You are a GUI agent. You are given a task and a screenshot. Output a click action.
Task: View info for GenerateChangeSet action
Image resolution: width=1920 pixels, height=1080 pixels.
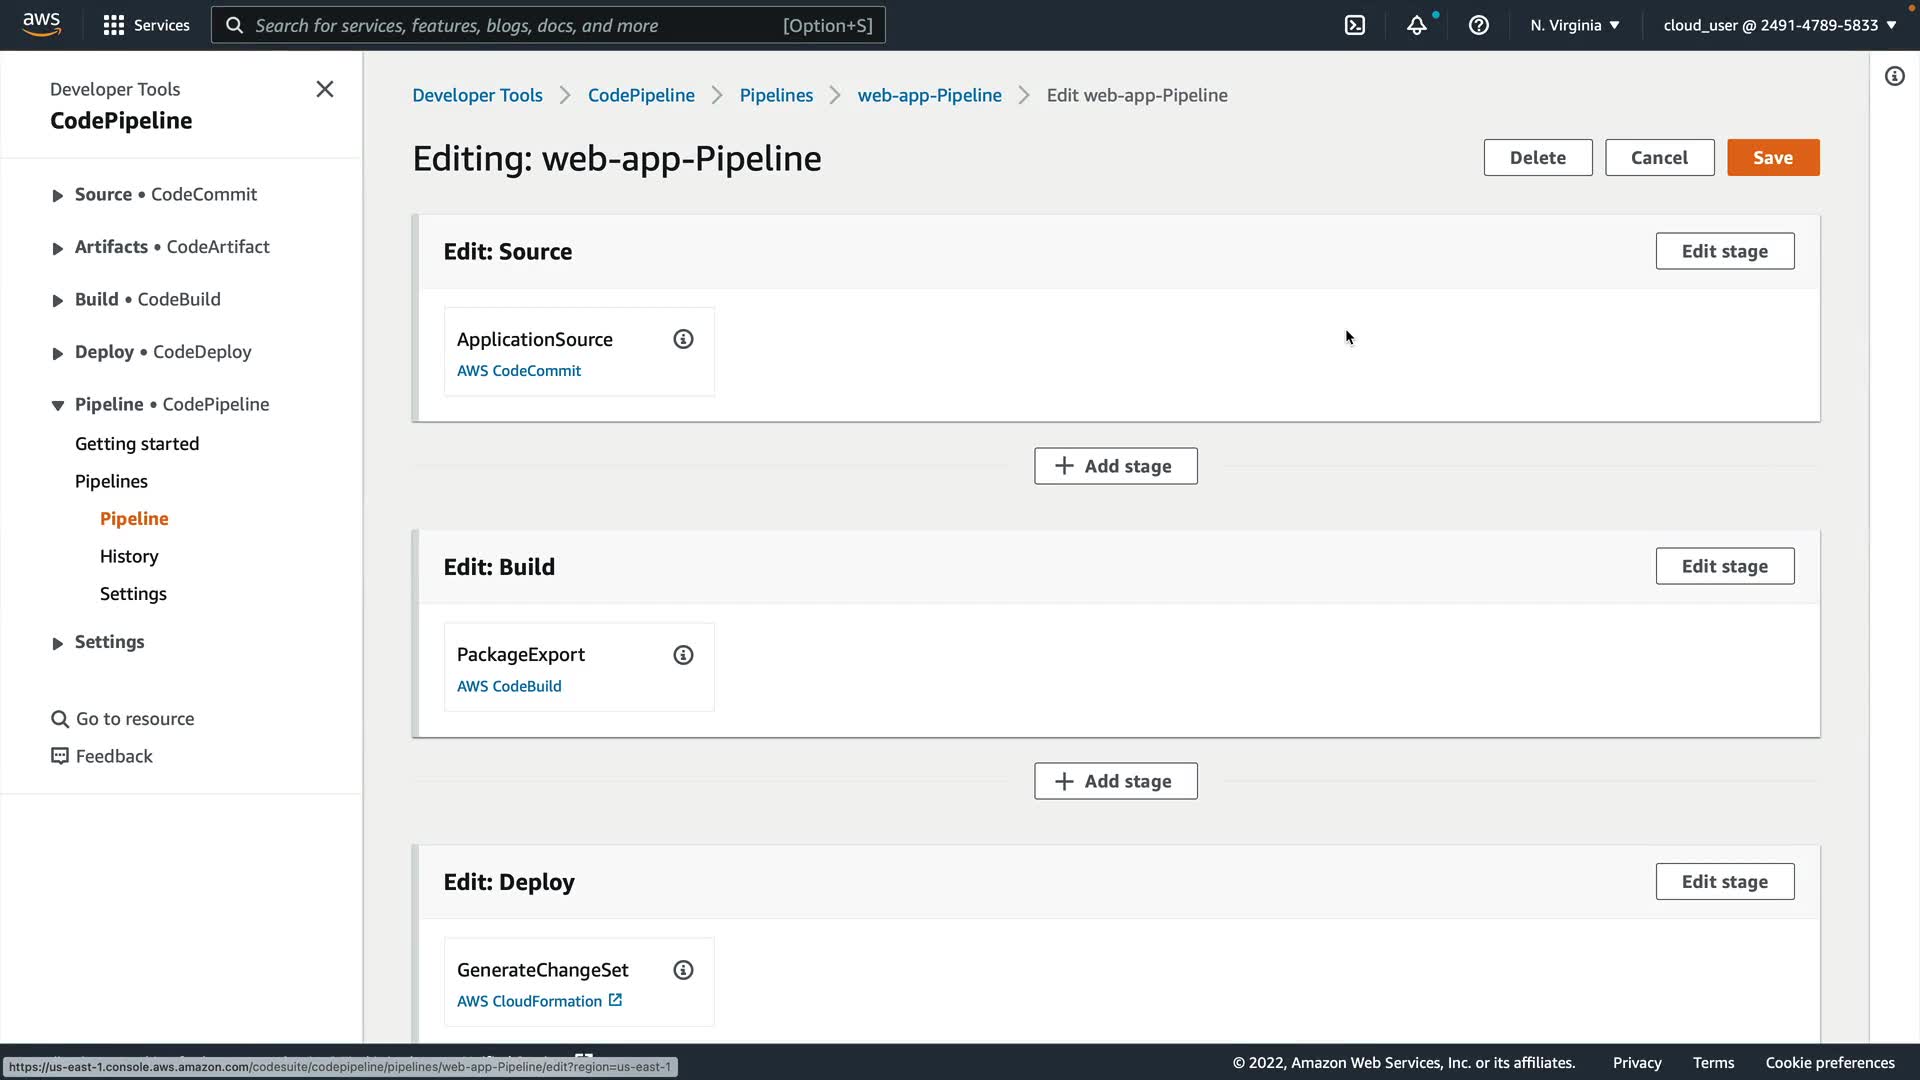(683, 970)
